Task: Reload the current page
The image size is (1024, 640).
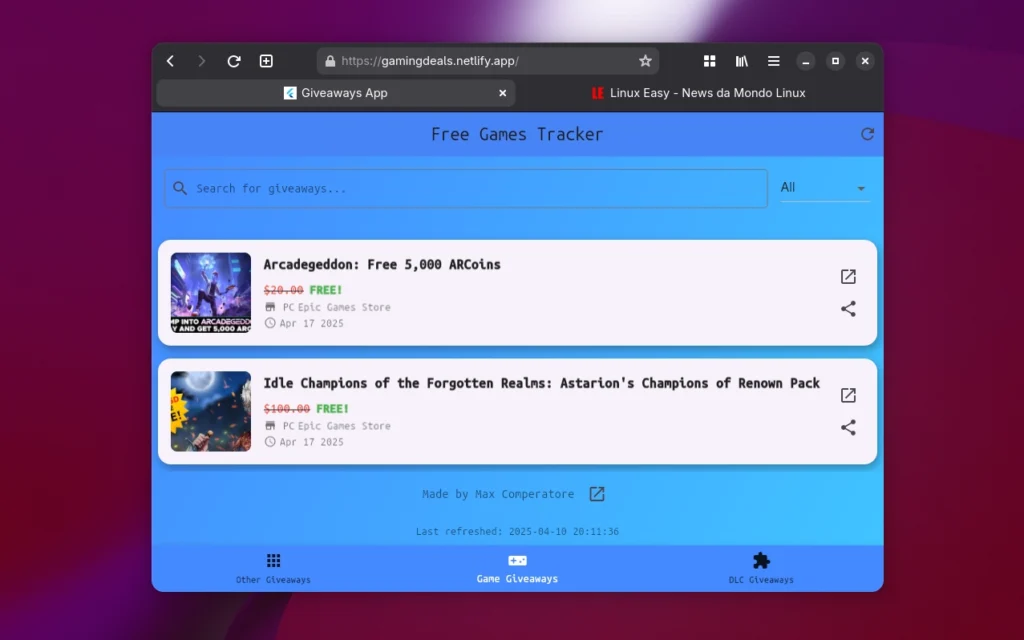Action: pyautogui.click(x=233, y=60)
